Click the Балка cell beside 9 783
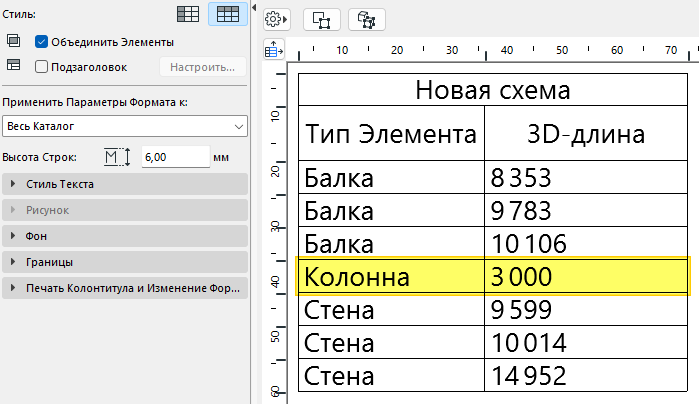 pyautogui.click(x=391, y=210)
